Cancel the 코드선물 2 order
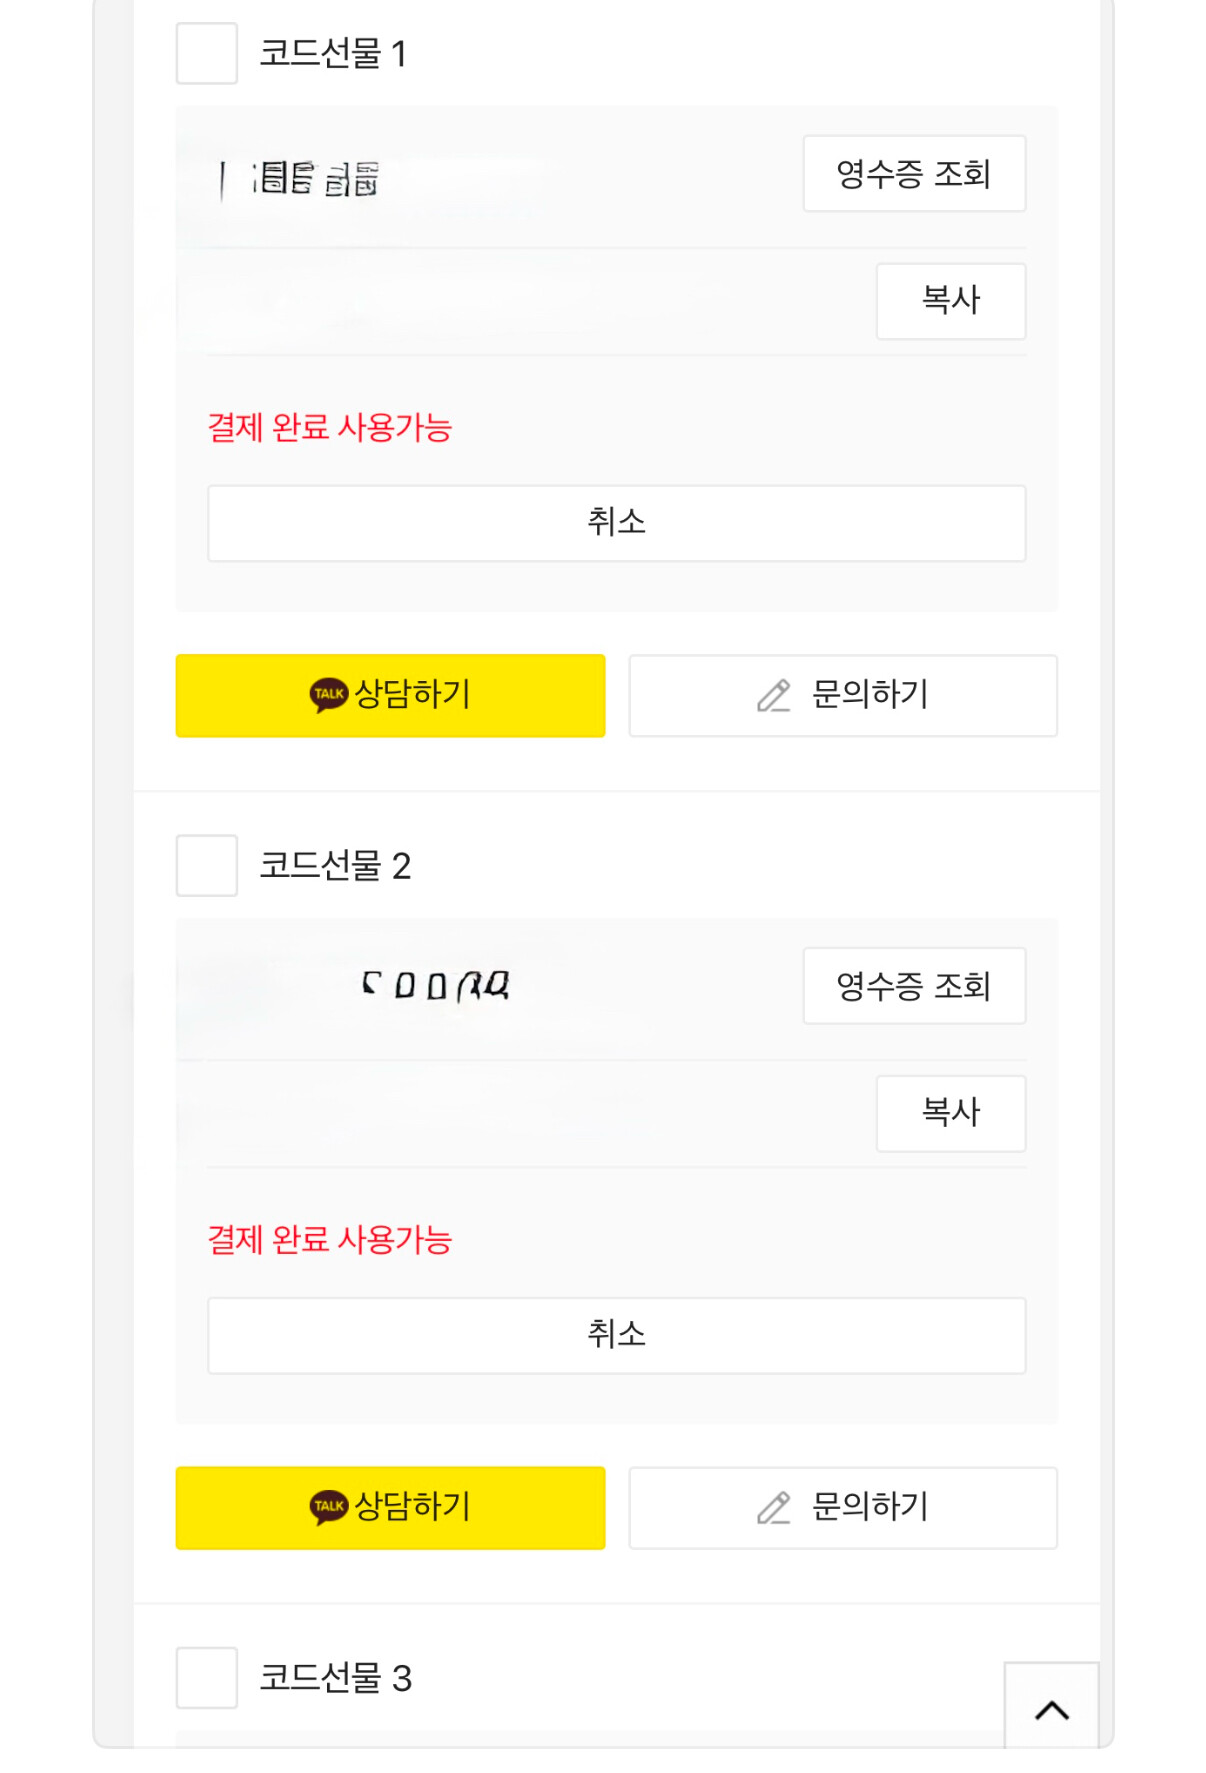The height and width of the screenshot is (1773, 1206). pos(616,1335)
